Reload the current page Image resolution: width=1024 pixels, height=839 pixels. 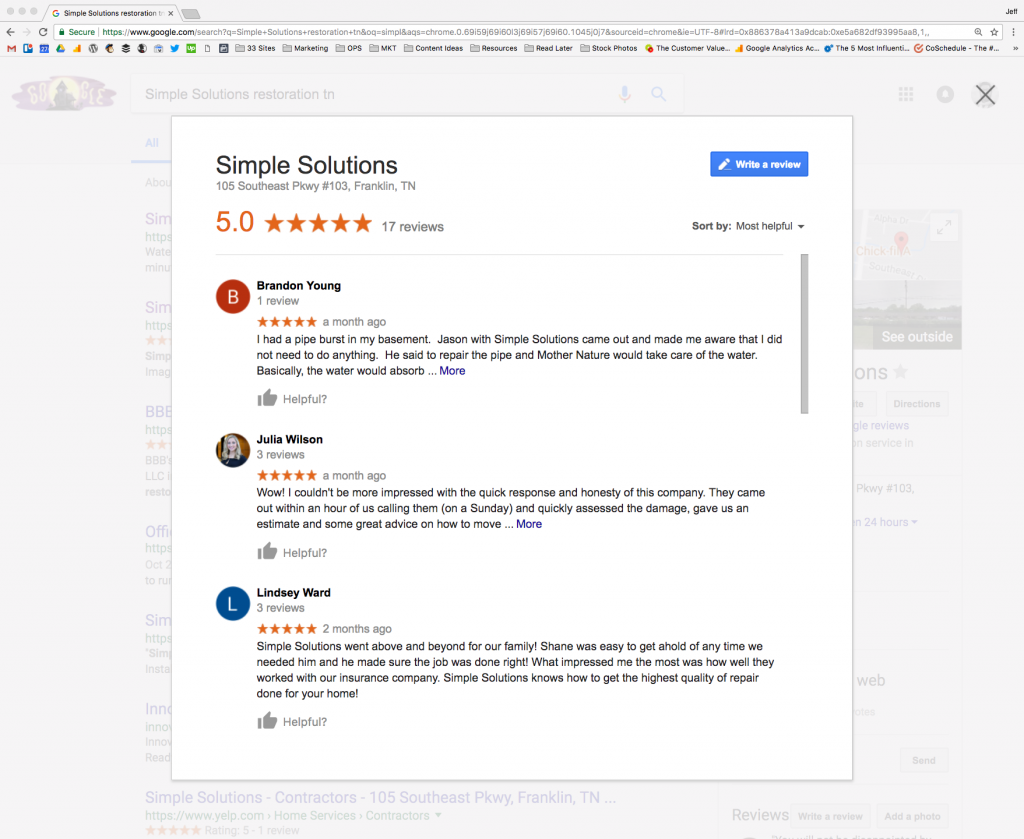pos(43,32)
